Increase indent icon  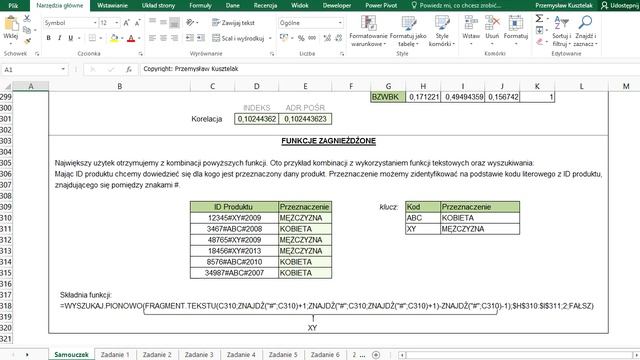[201, 38]
